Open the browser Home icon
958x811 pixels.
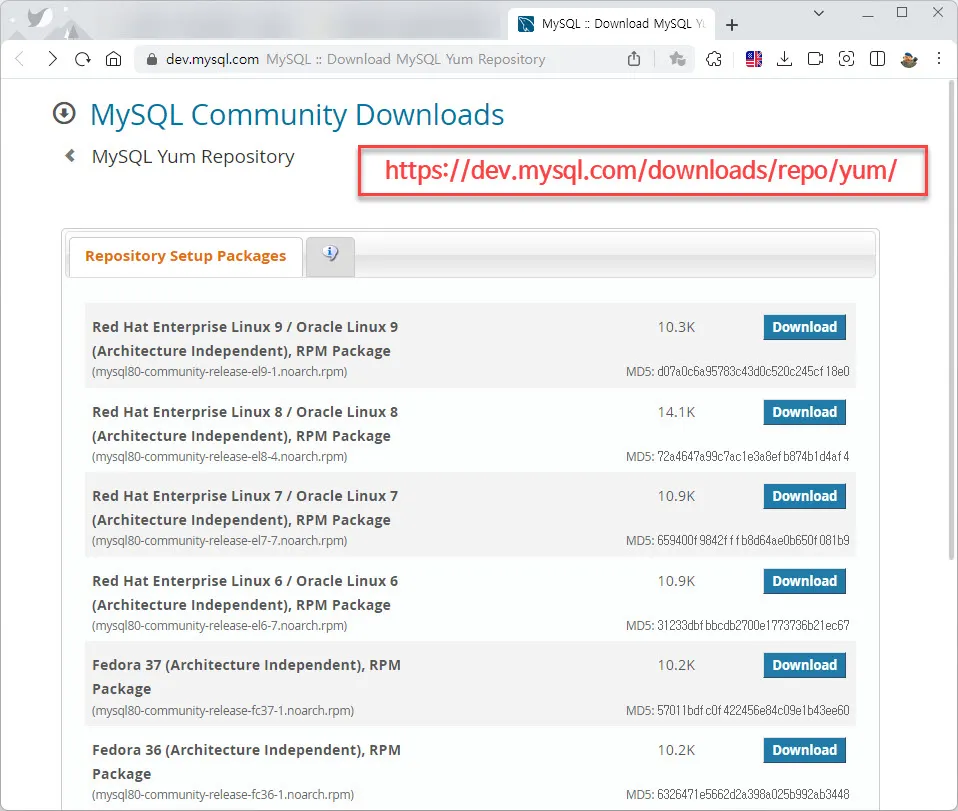tap(114, 59)
